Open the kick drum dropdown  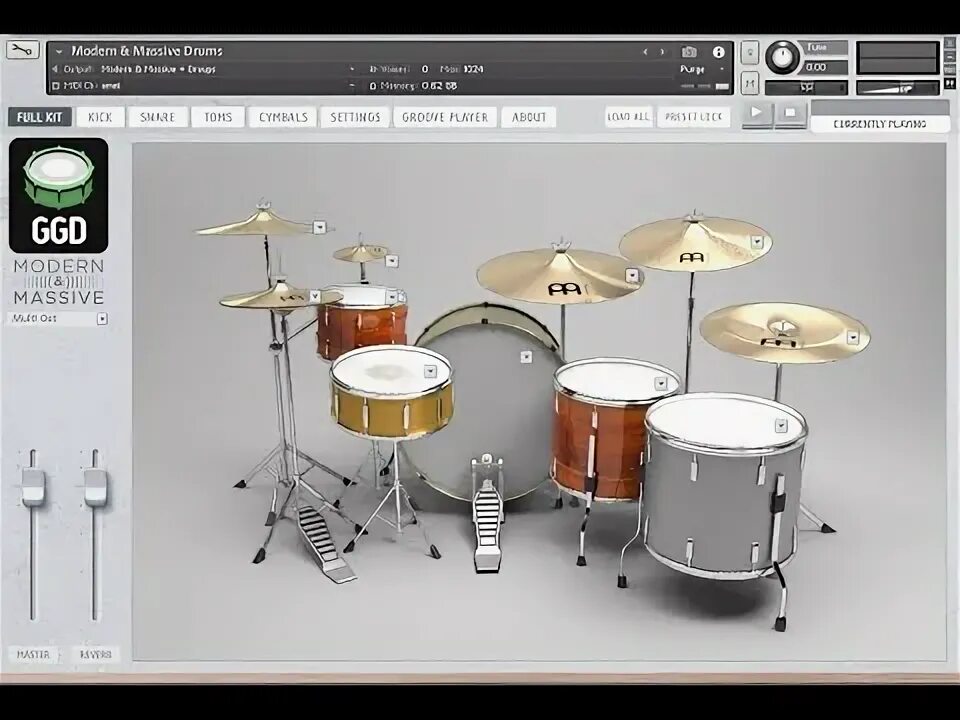pyautogui.click(x=526, y=357)
